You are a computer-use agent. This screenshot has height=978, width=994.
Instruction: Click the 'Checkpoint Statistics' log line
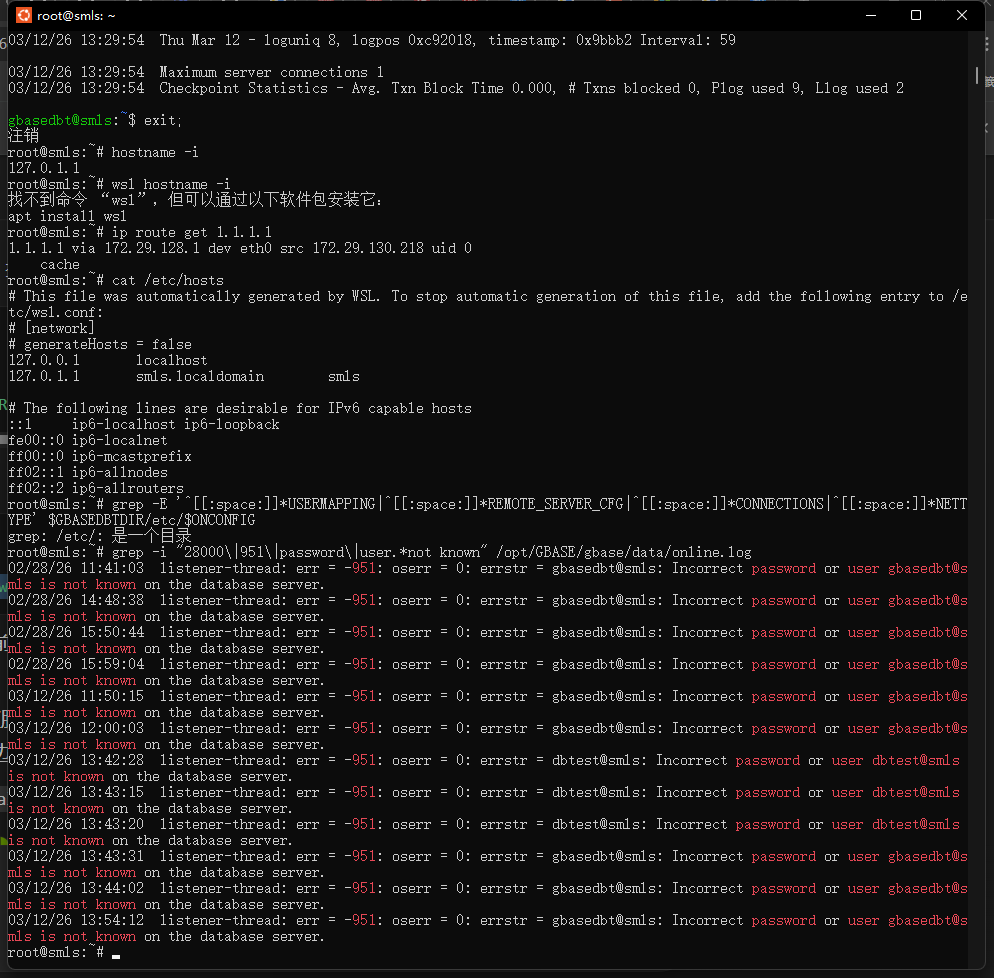(455, 88)
